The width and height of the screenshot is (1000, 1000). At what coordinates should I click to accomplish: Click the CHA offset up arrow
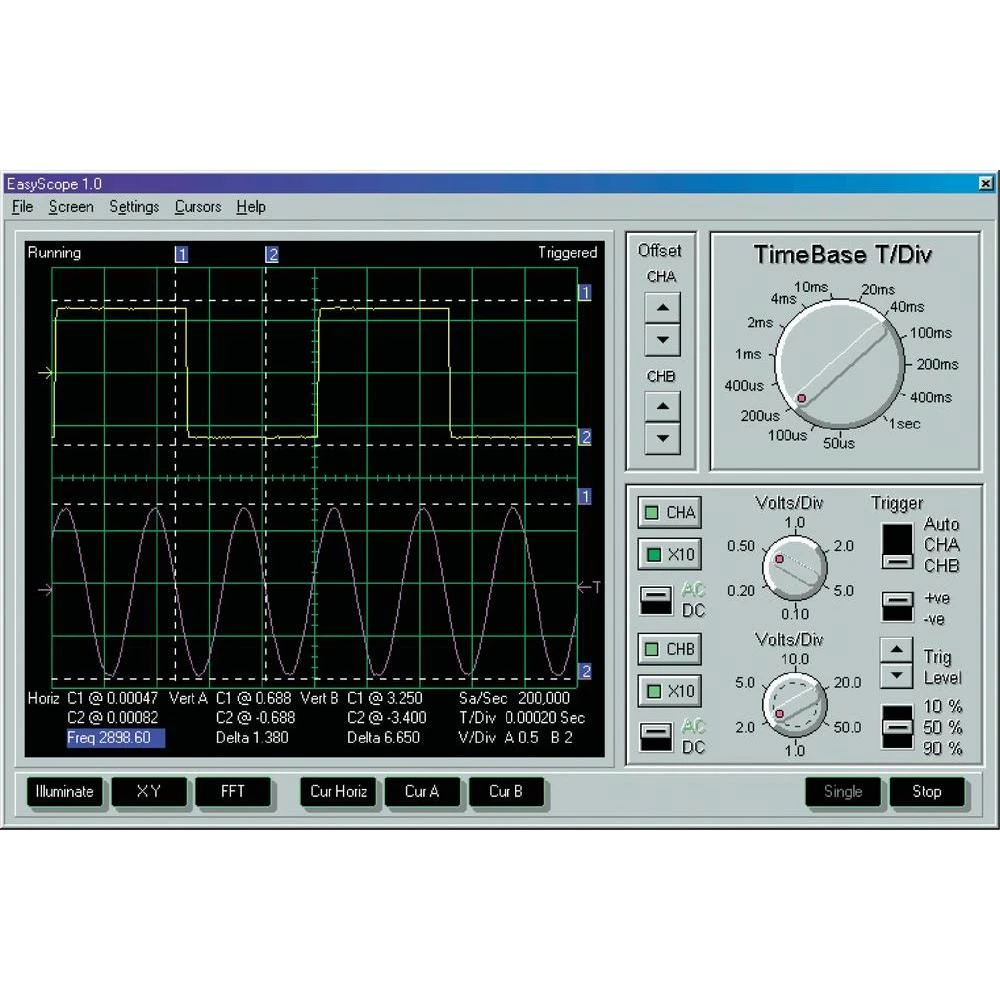click(661, 306)
